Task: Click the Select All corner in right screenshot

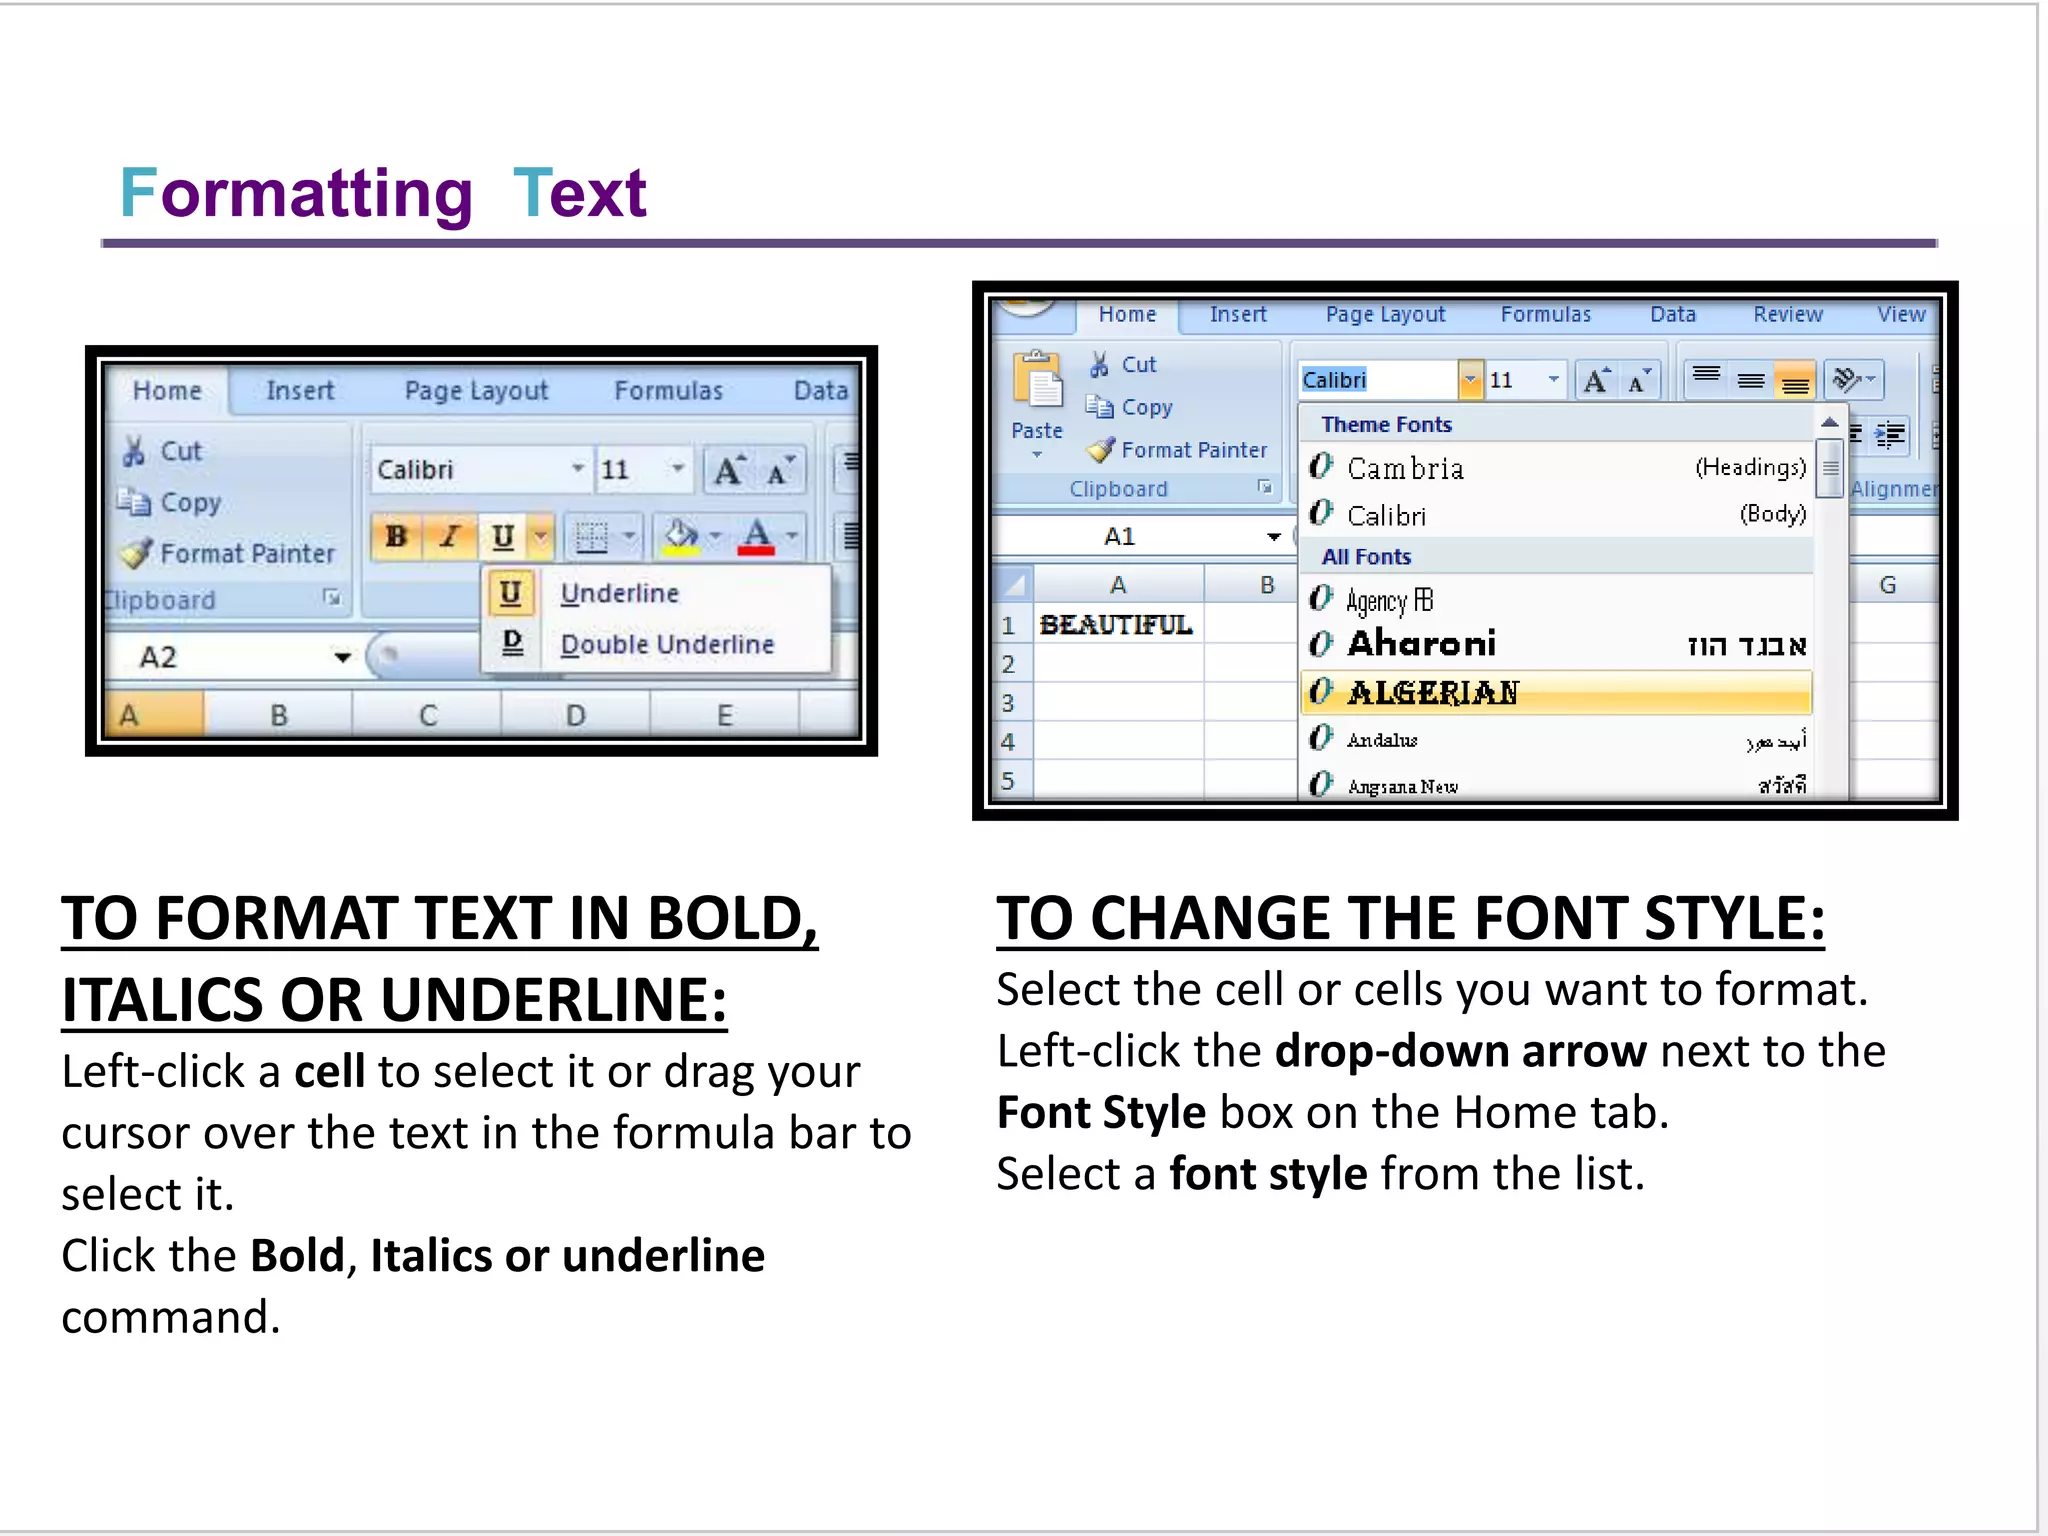Action: click(x=1014, y=584)
